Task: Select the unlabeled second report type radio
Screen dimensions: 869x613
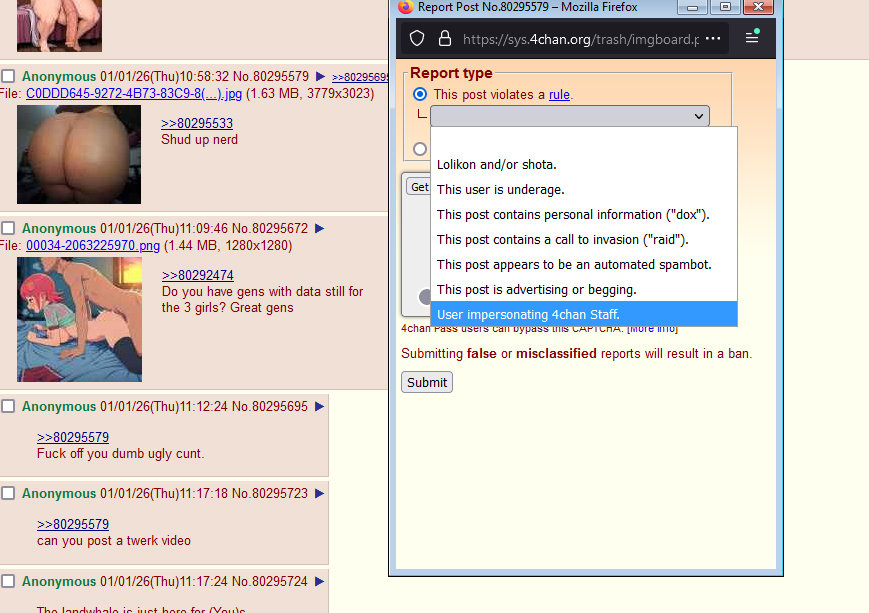Action: (420, 149)
